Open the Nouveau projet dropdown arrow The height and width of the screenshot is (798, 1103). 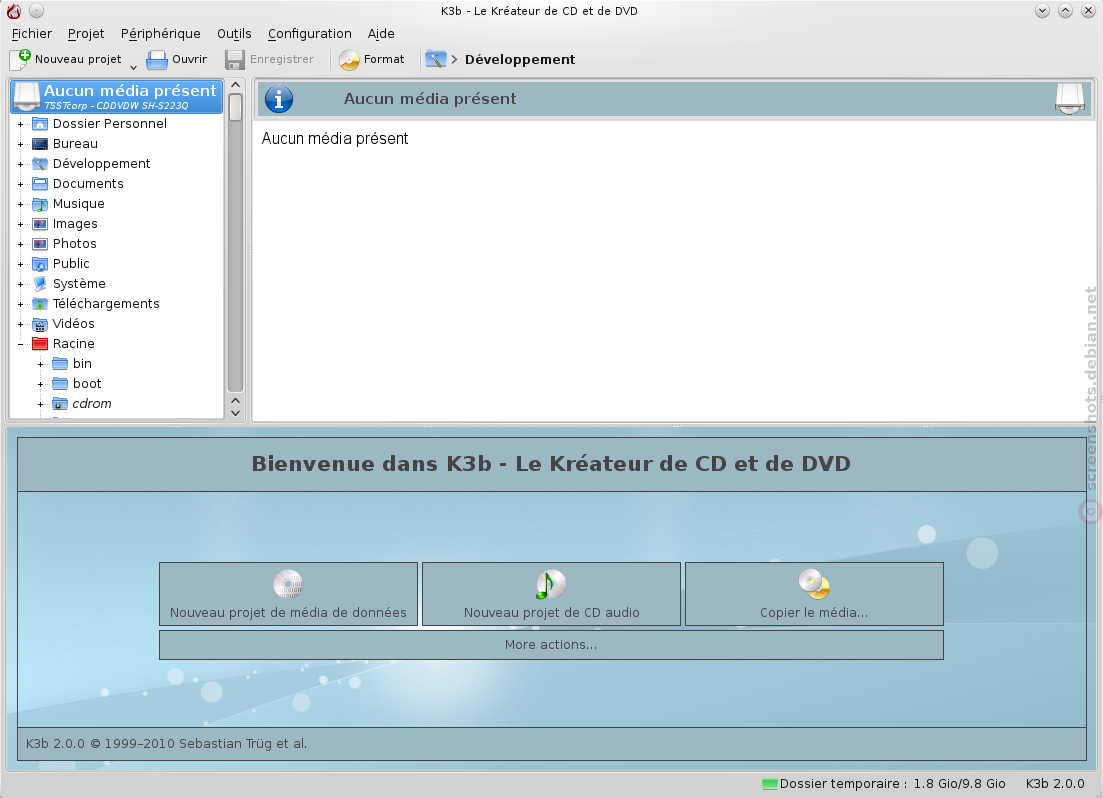tap(133, 67)
